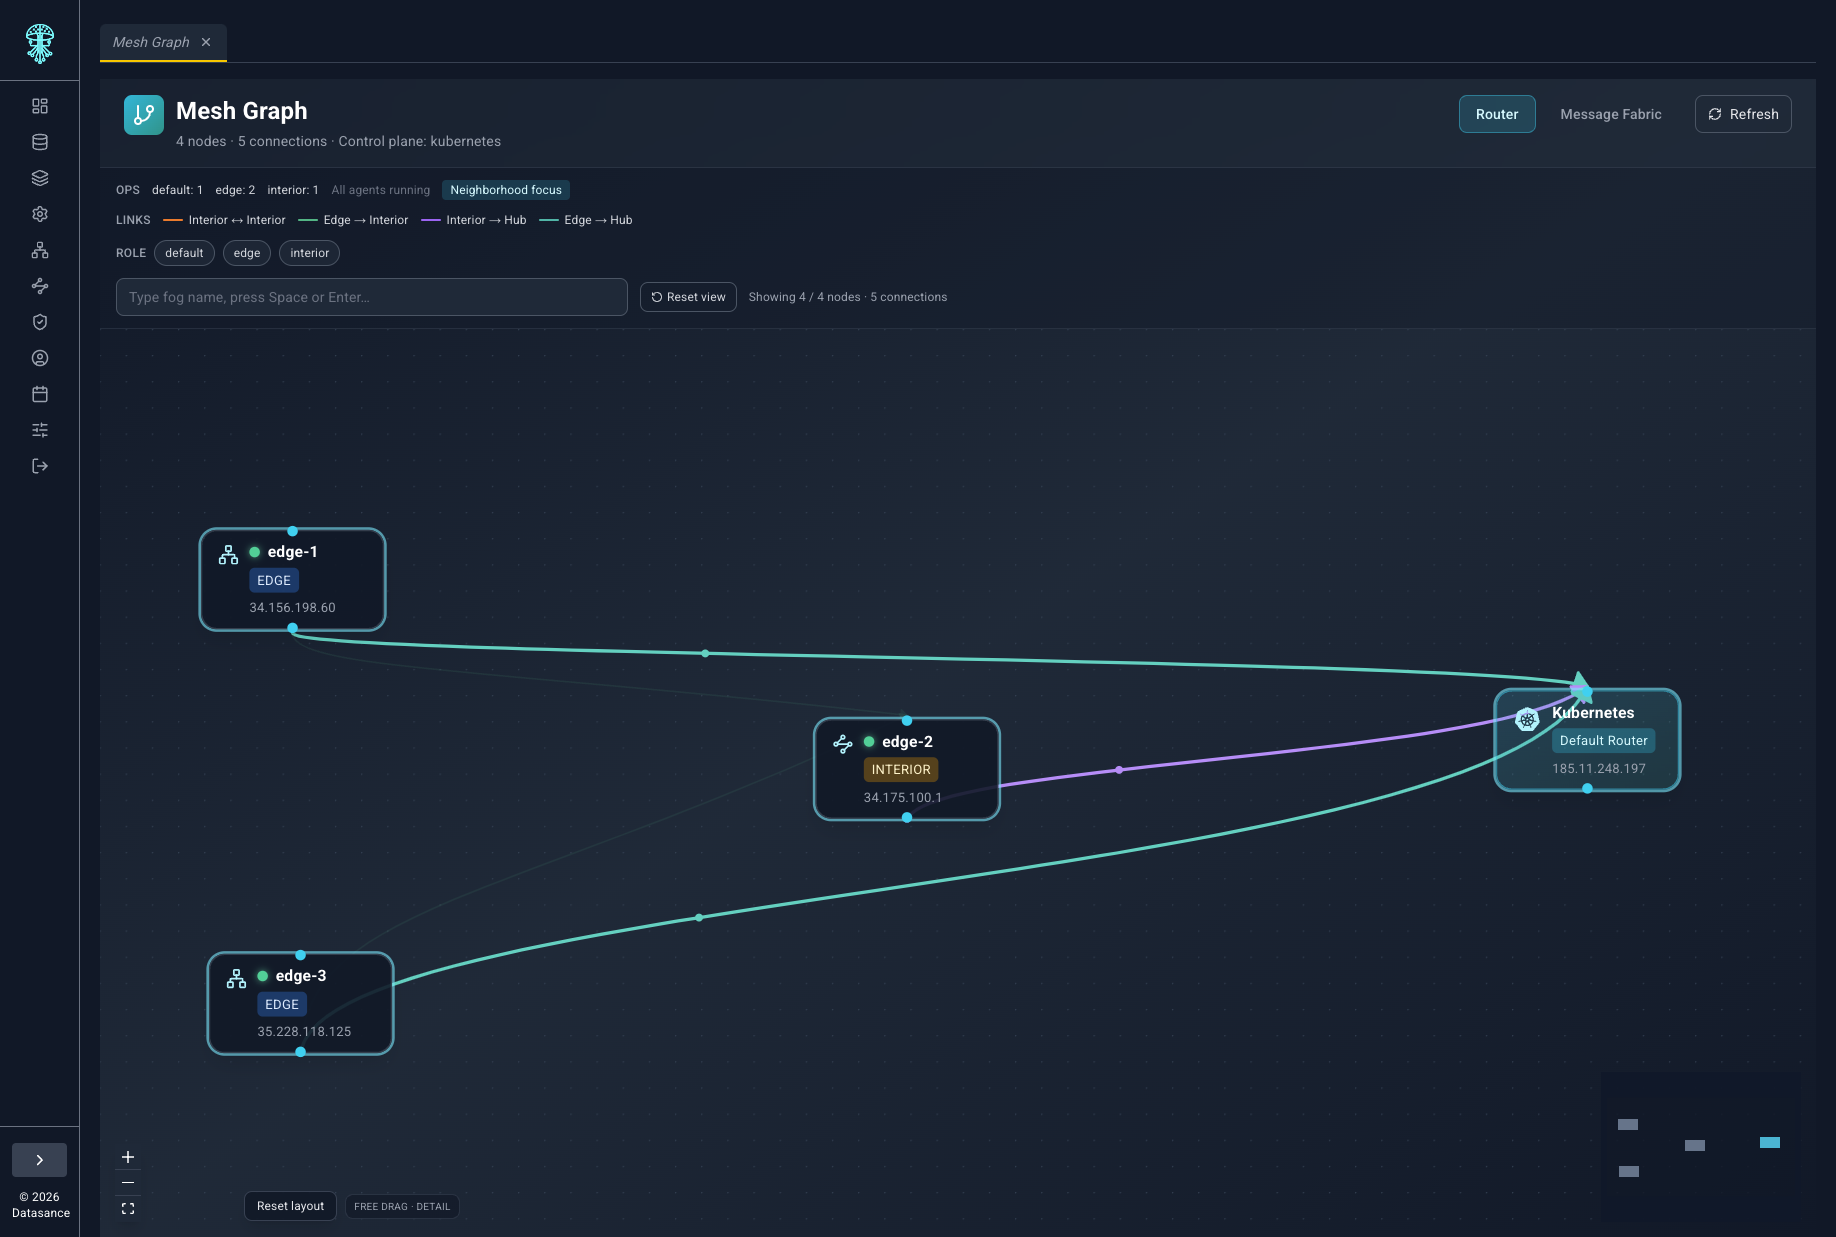
Task: Open the shield check icon in sidebar
Action: (40, 322)
